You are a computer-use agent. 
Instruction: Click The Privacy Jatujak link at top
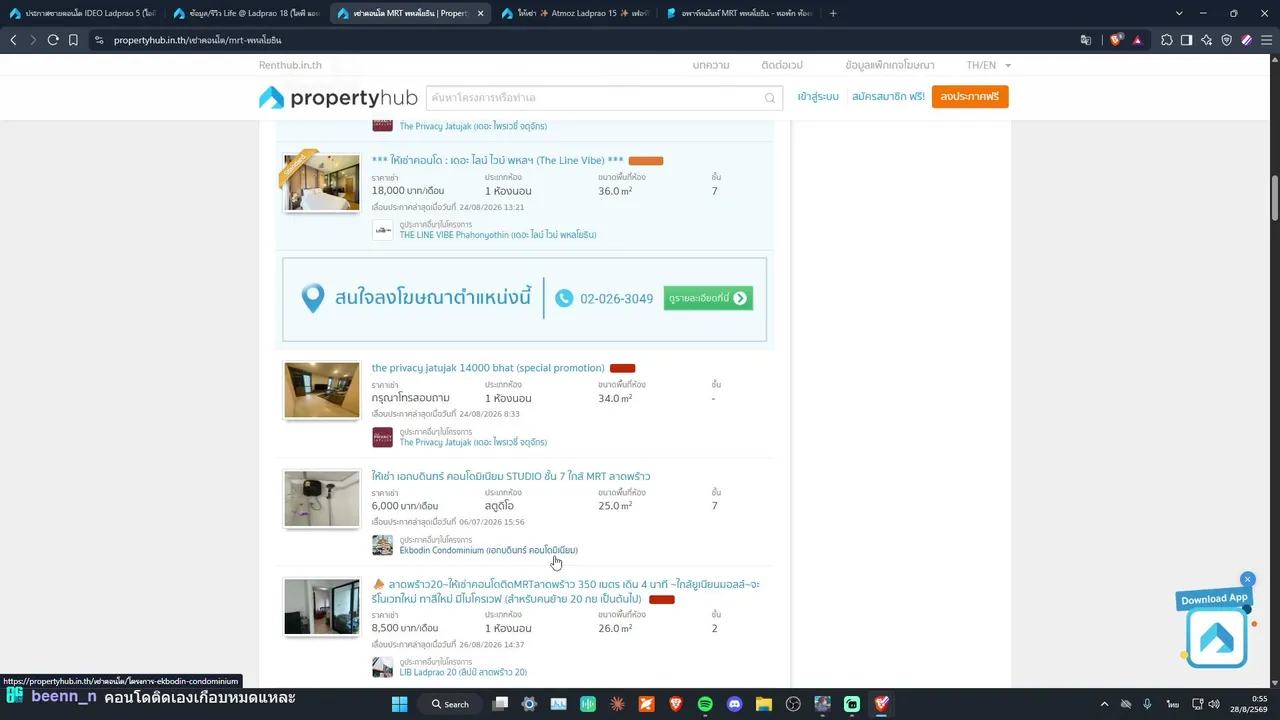tap(473, 127)
